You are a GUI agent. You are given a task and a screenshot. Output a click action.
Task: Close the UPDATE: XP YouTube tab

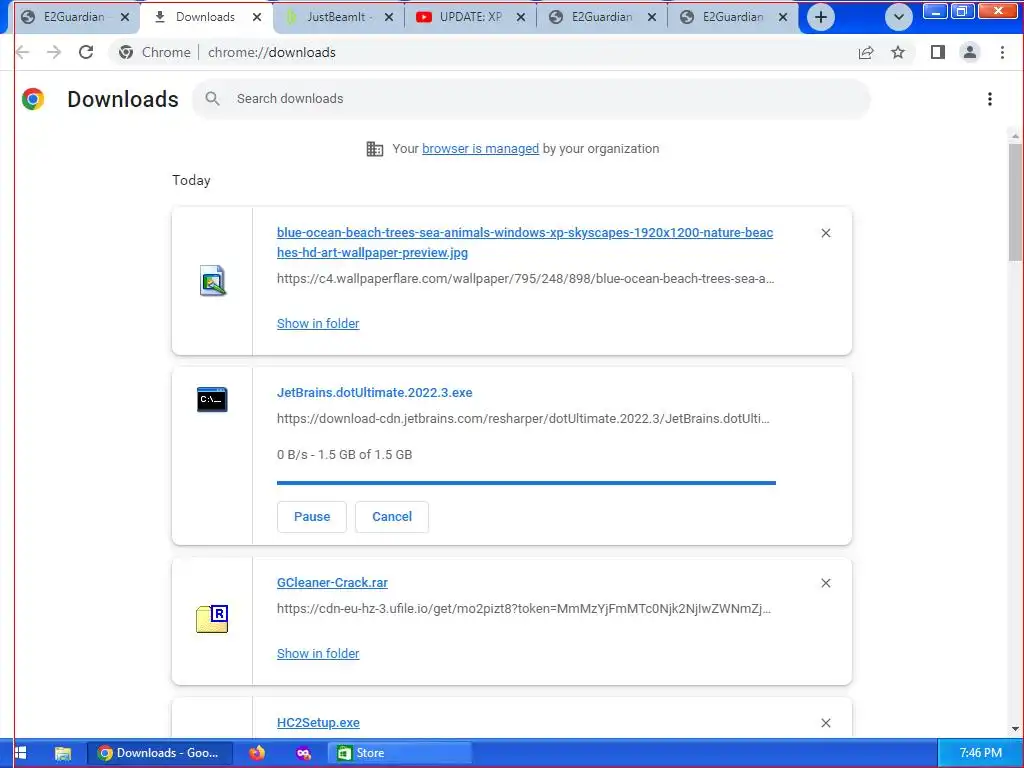click(x=520, y=17)
